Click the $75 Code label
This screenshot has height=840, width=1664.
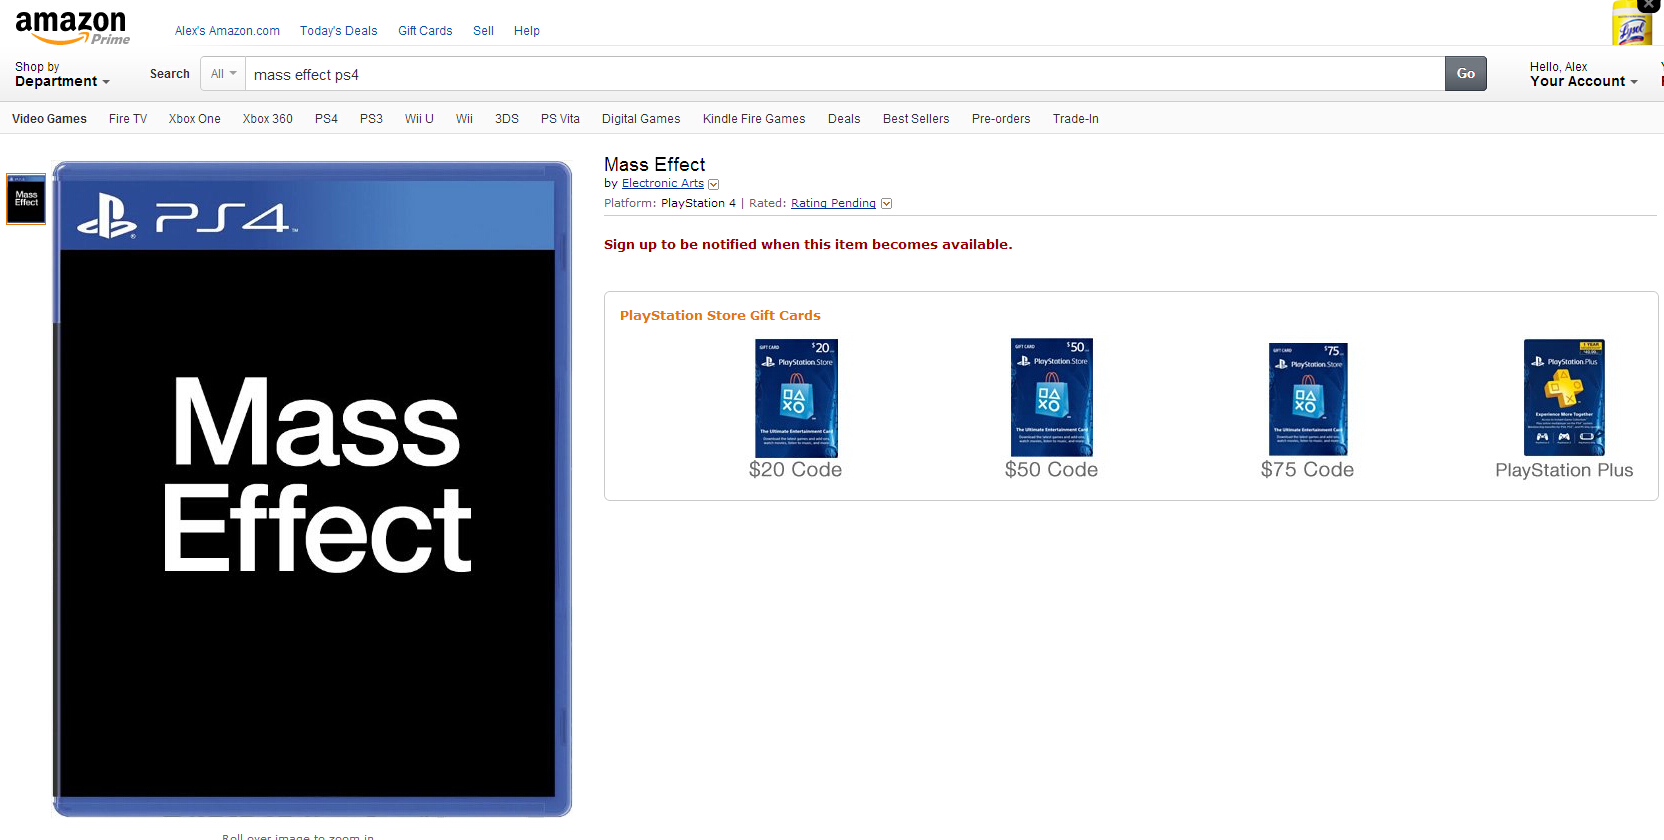[x=1308, y=470]
